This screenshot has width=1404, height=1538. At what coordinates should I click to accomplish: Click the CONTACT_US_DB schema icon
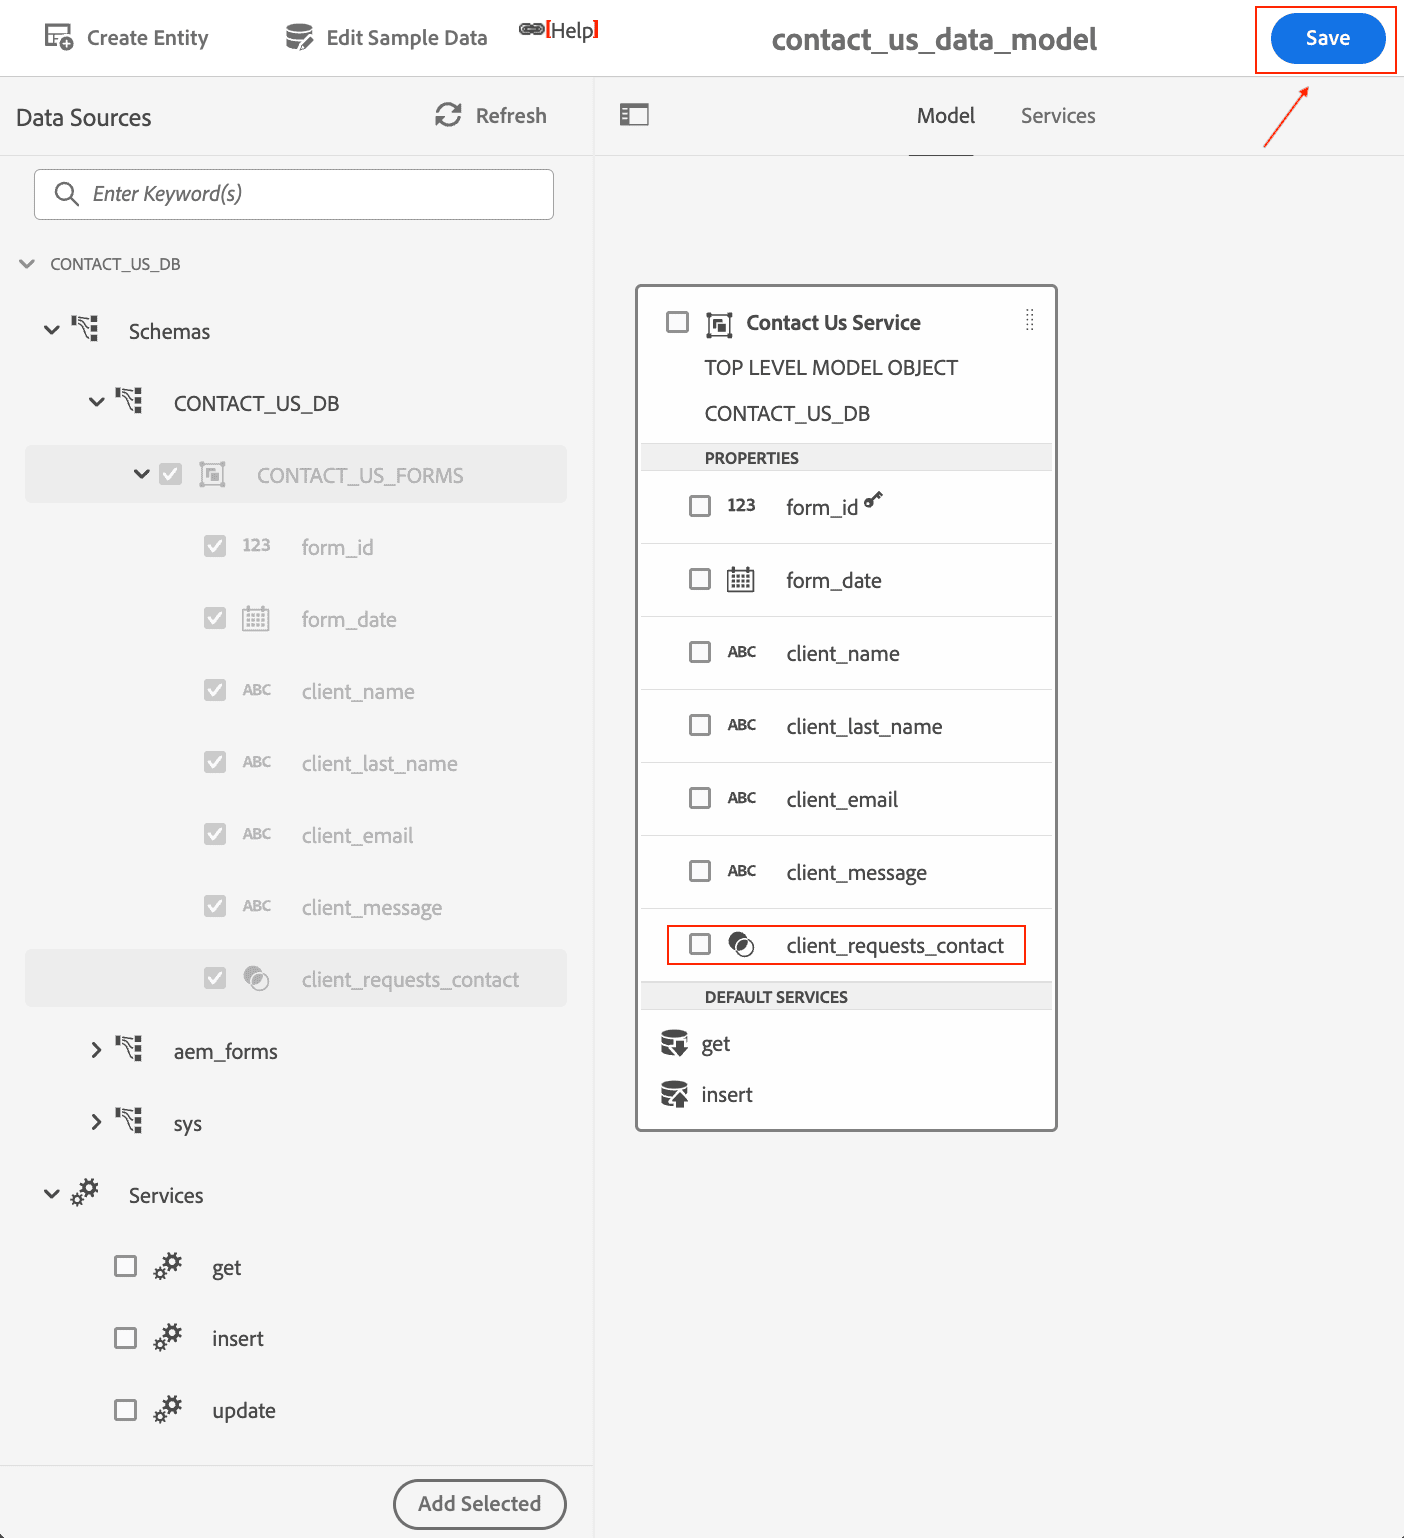tap(129, 401)
